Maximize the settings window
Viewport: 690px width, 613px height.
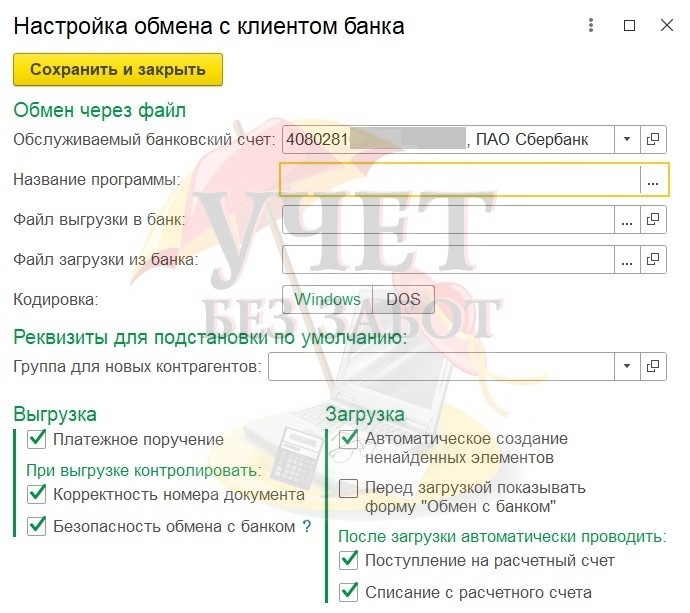click(x=629, y=25)
